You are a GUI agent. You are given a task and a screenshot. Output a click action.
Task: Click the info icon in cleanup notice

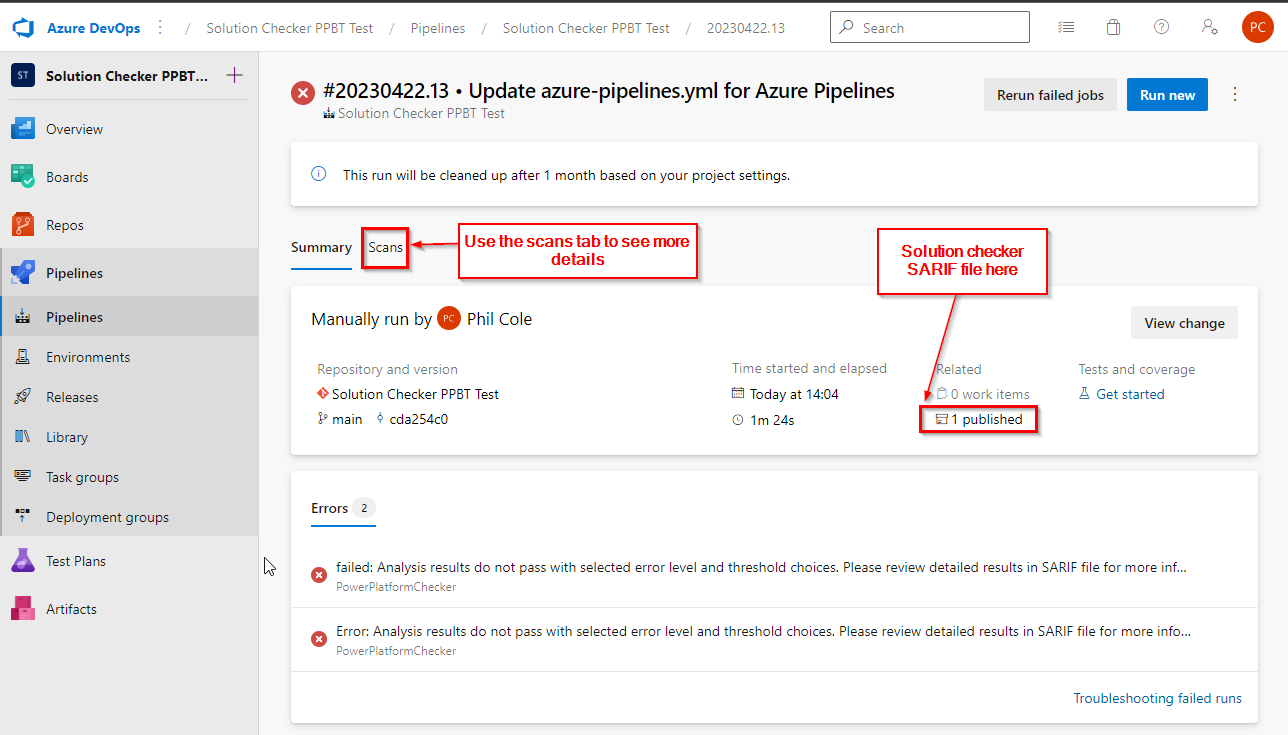(319, 174)
